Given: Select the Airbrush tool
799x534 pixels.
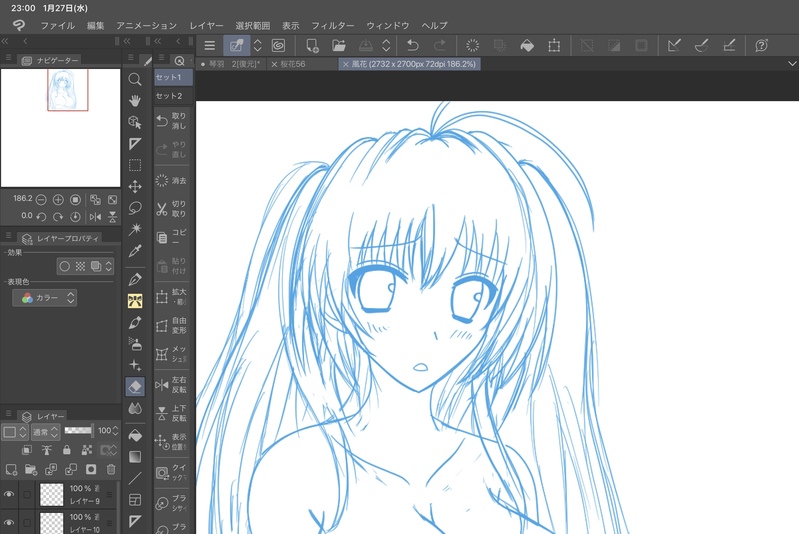Looking at the screenshot, I should (x=135, y=344).
